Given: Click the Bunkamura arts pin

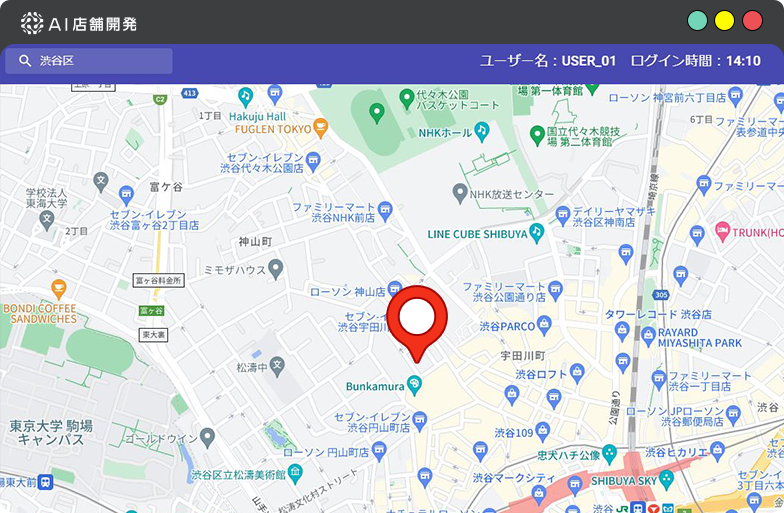Looking at the screenshot, I should pyautogui.click(x=414, y=386).
